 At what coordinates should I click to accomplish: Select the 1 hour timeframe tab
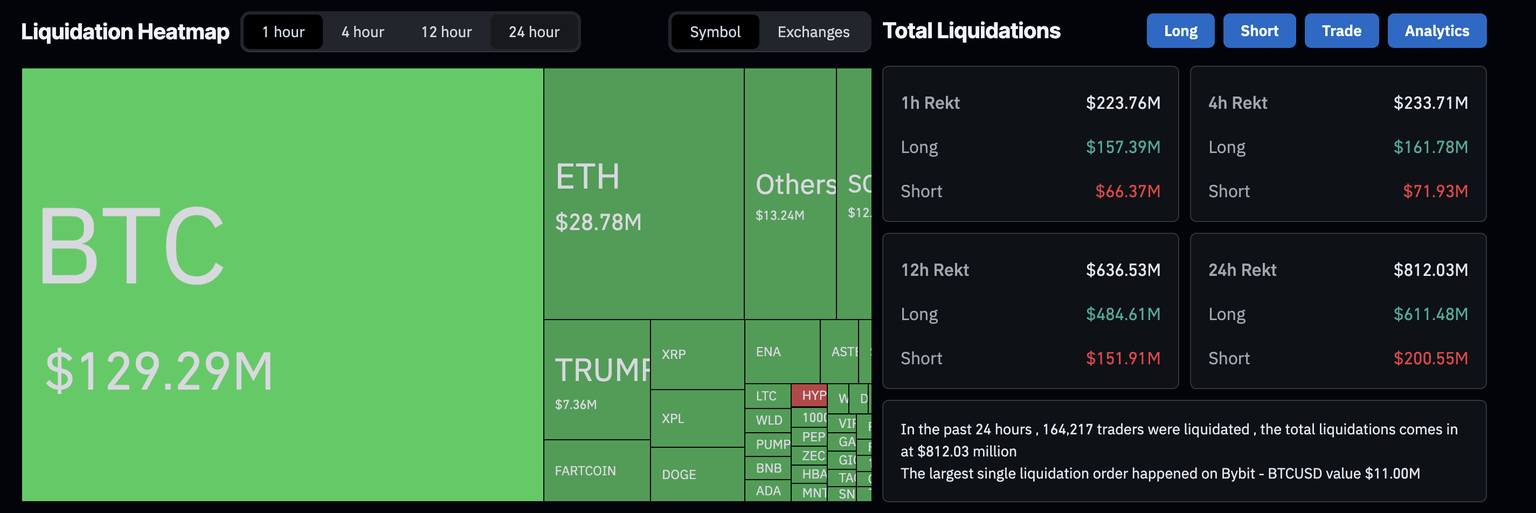click(x=283, y=32)
